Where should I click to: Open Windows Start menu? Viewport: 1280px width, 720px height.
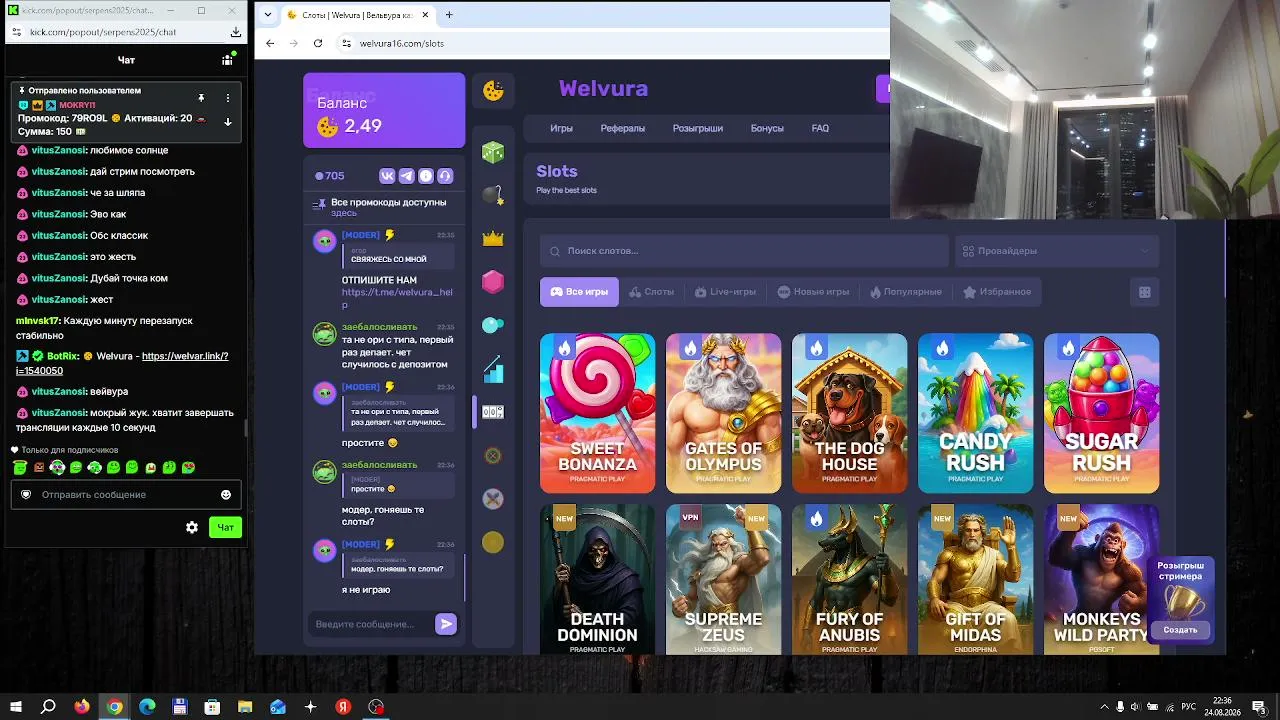(x=16, y=707)
